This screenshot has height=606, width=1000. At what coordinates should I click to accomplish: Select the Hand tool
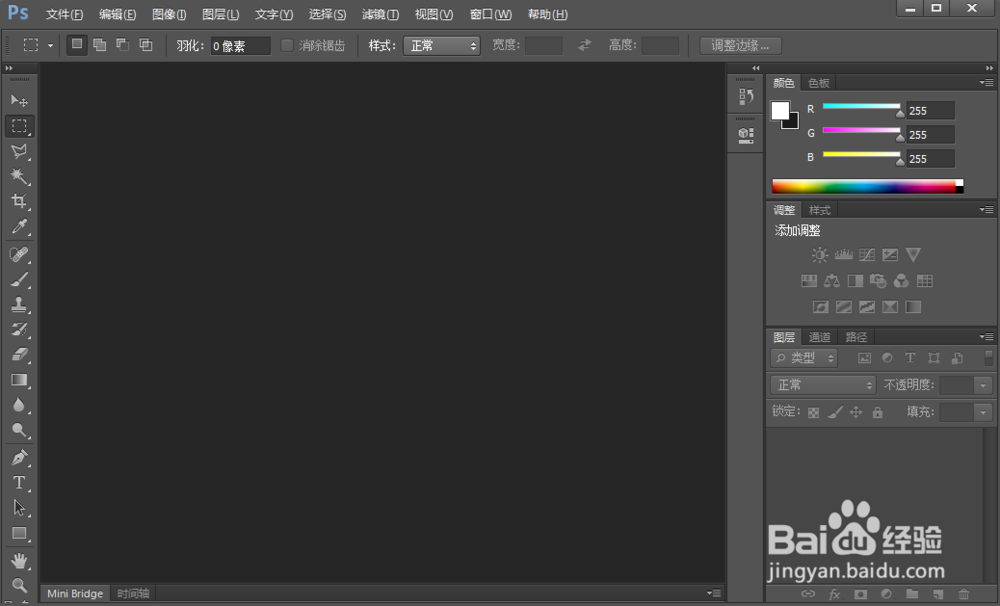19,561
